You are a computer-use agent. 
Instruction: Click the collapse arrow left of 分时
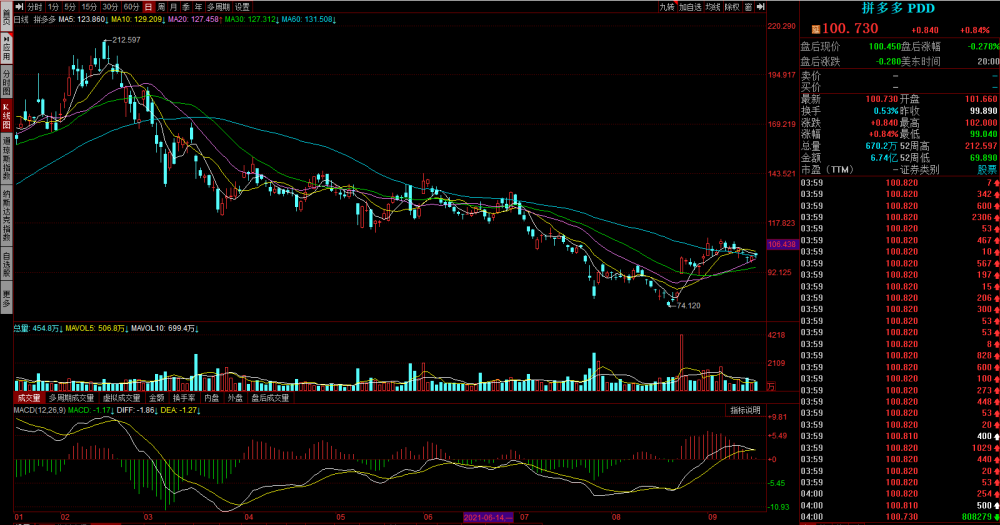tap(19, 7)
